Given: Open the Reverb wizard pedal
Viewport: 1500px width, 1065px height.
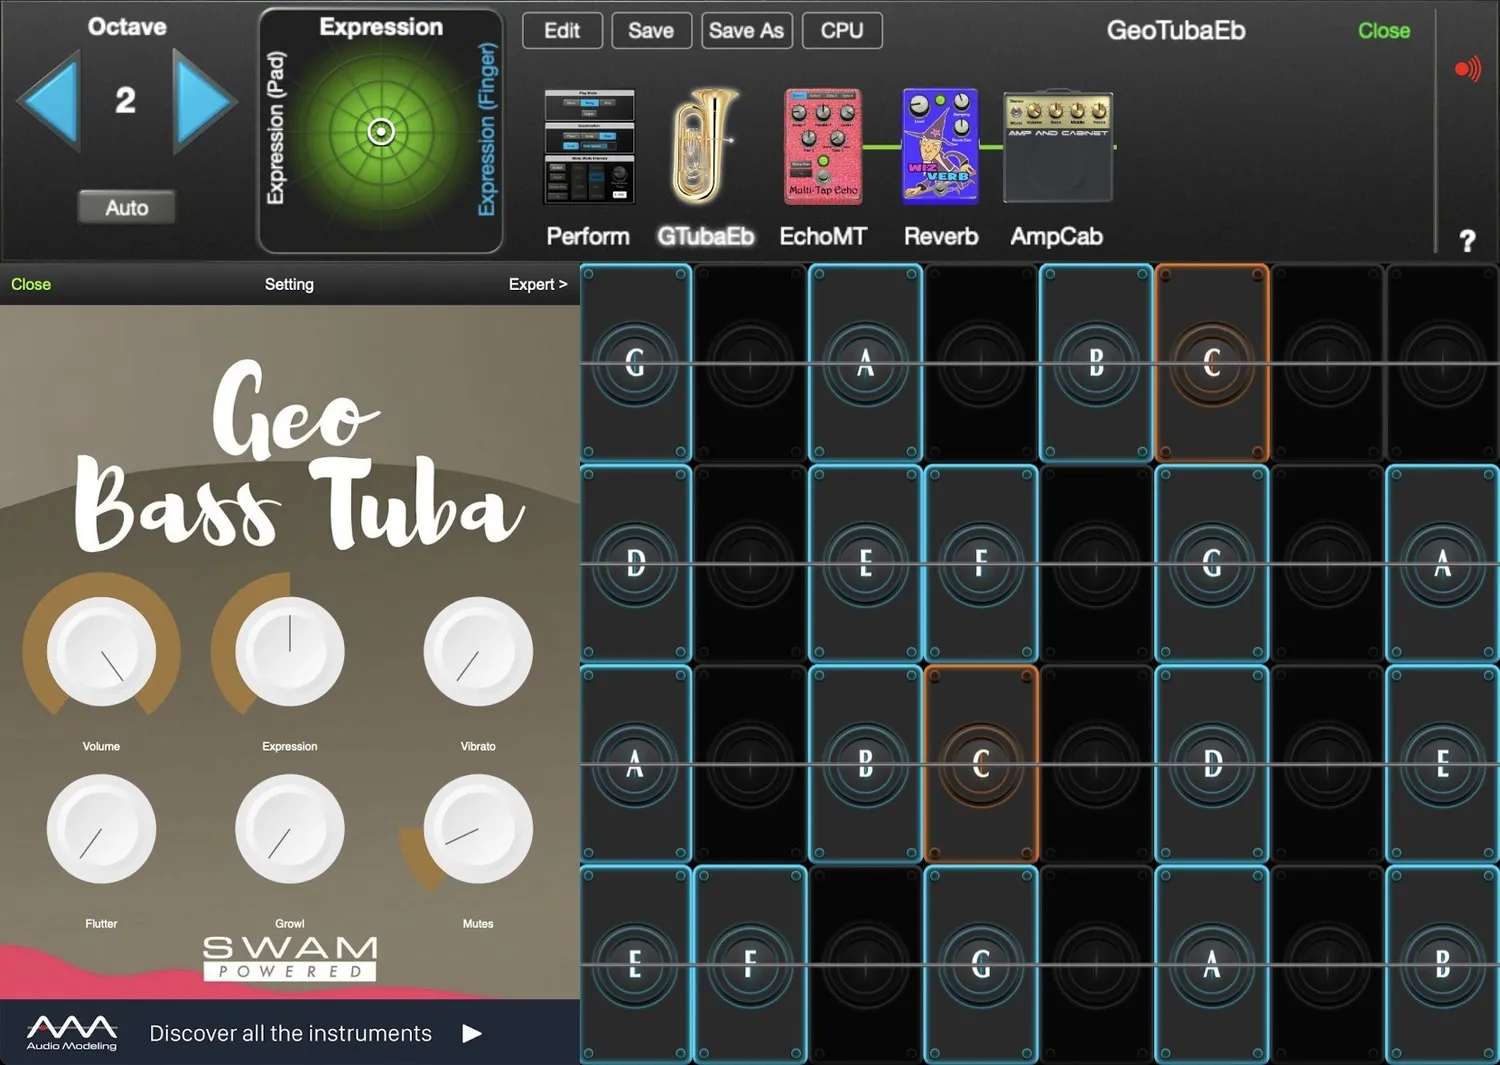Looking at the screenshot, I should [x=940, y=146].
